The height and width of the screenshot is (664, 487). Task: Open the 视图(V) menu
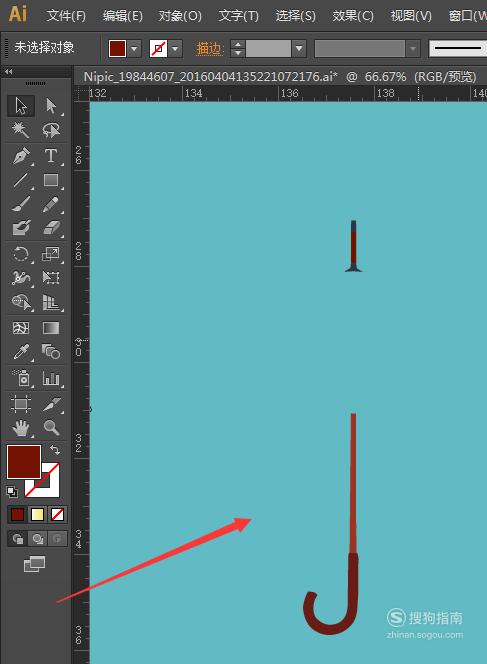411,16
